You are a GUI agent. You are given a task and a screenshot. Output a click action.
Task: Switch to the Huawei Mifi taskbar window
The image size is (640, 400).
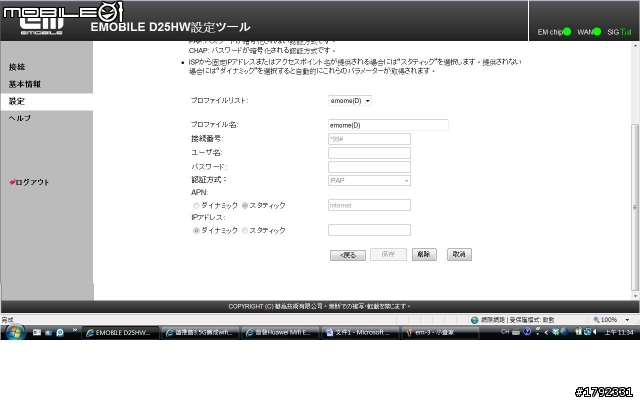(x=280, y=333)
